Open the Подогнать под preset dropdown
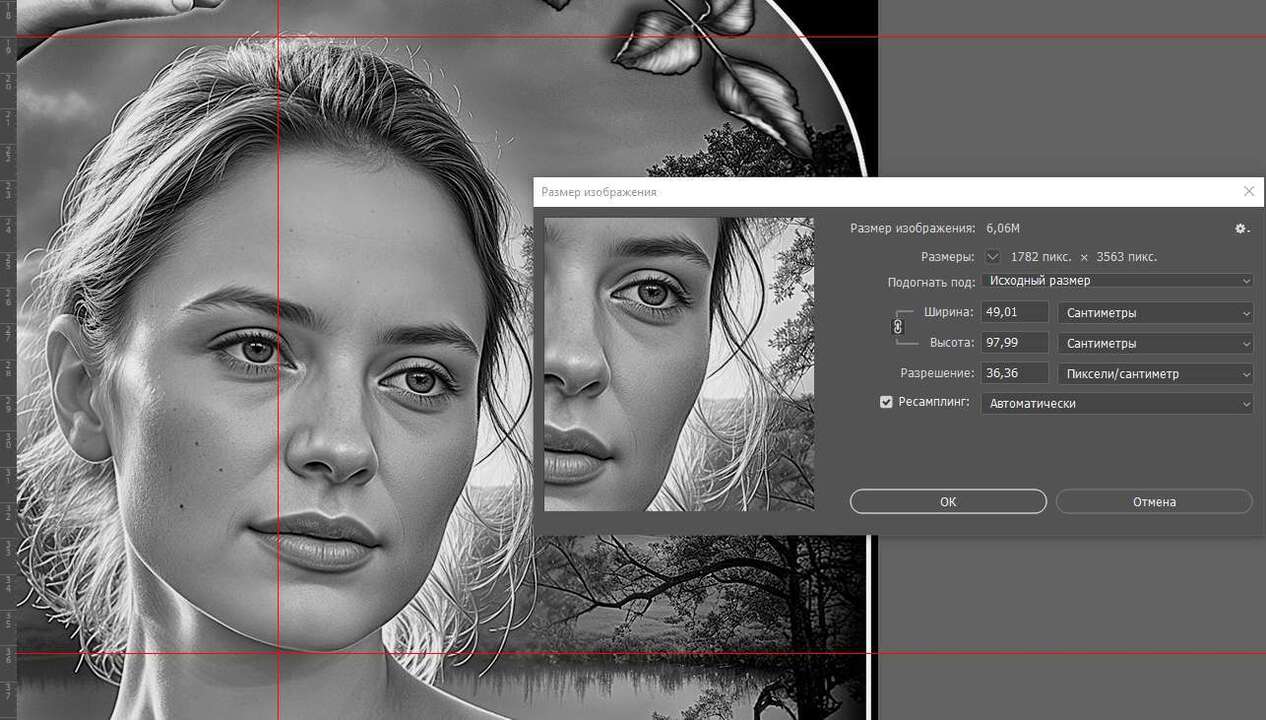Image resolution: width=1266 pixels, height=720 pixels. pos(1116,281)
